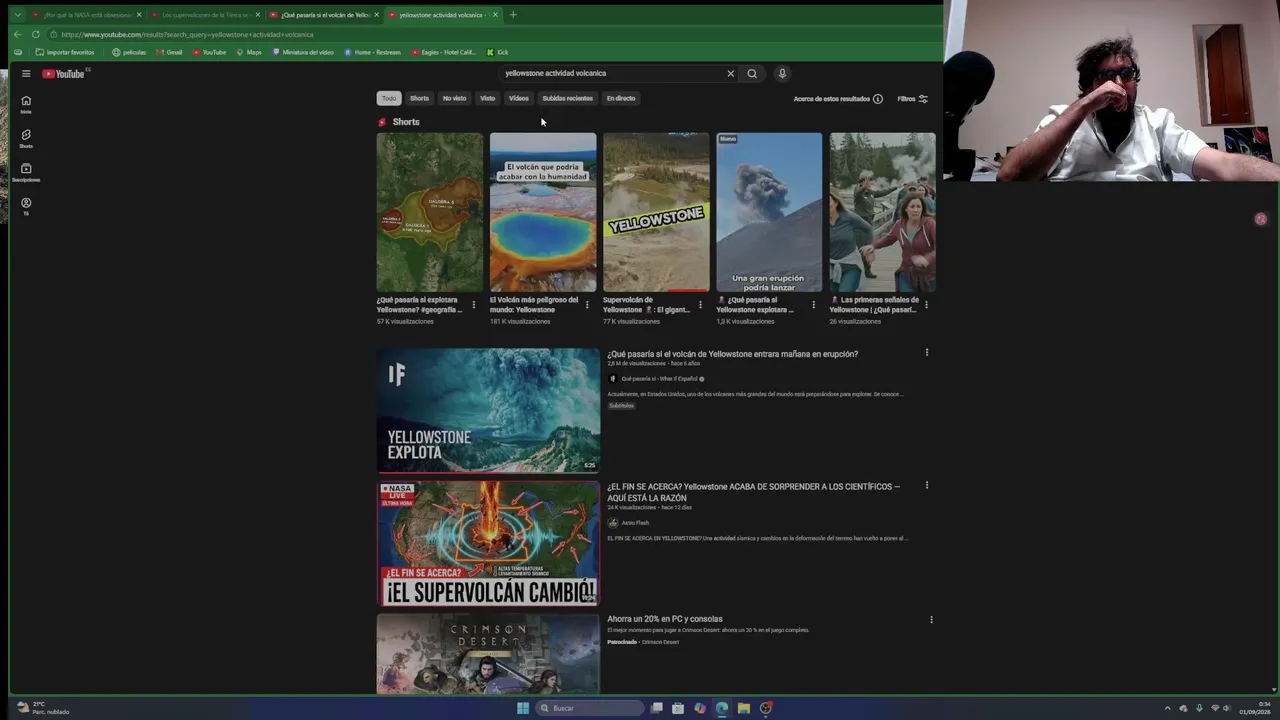The image size is (1280, 720).
Task: Open '¡EL SUPERVOLCÁN CAMBIÓ!' video thumbnail
Action: point(488,544)
